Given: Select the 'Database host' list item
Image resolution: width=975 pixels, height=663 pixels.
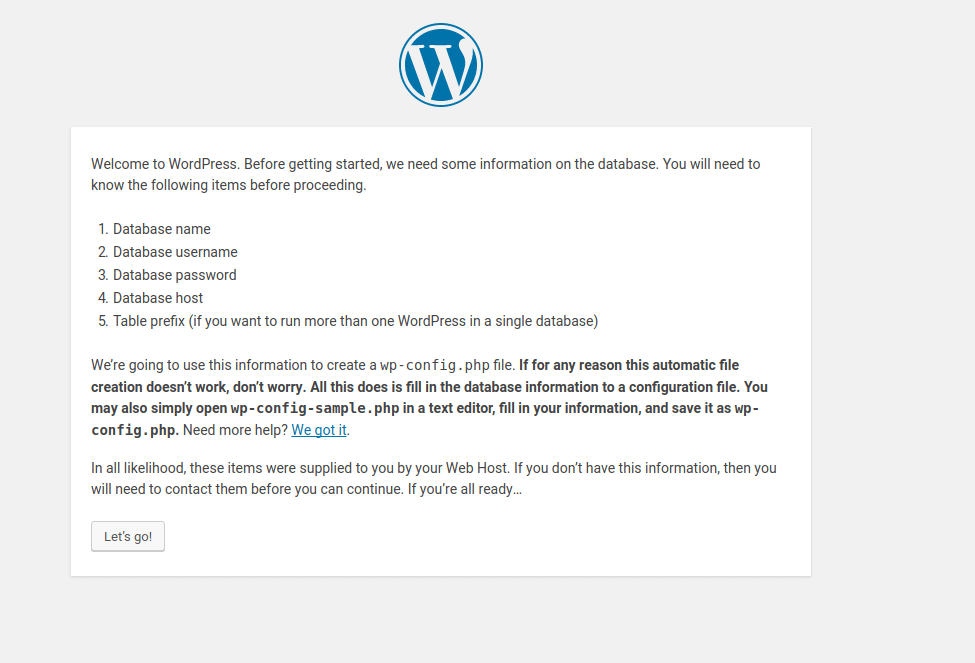Looking at the screenshot, I should tap(157, 297).
